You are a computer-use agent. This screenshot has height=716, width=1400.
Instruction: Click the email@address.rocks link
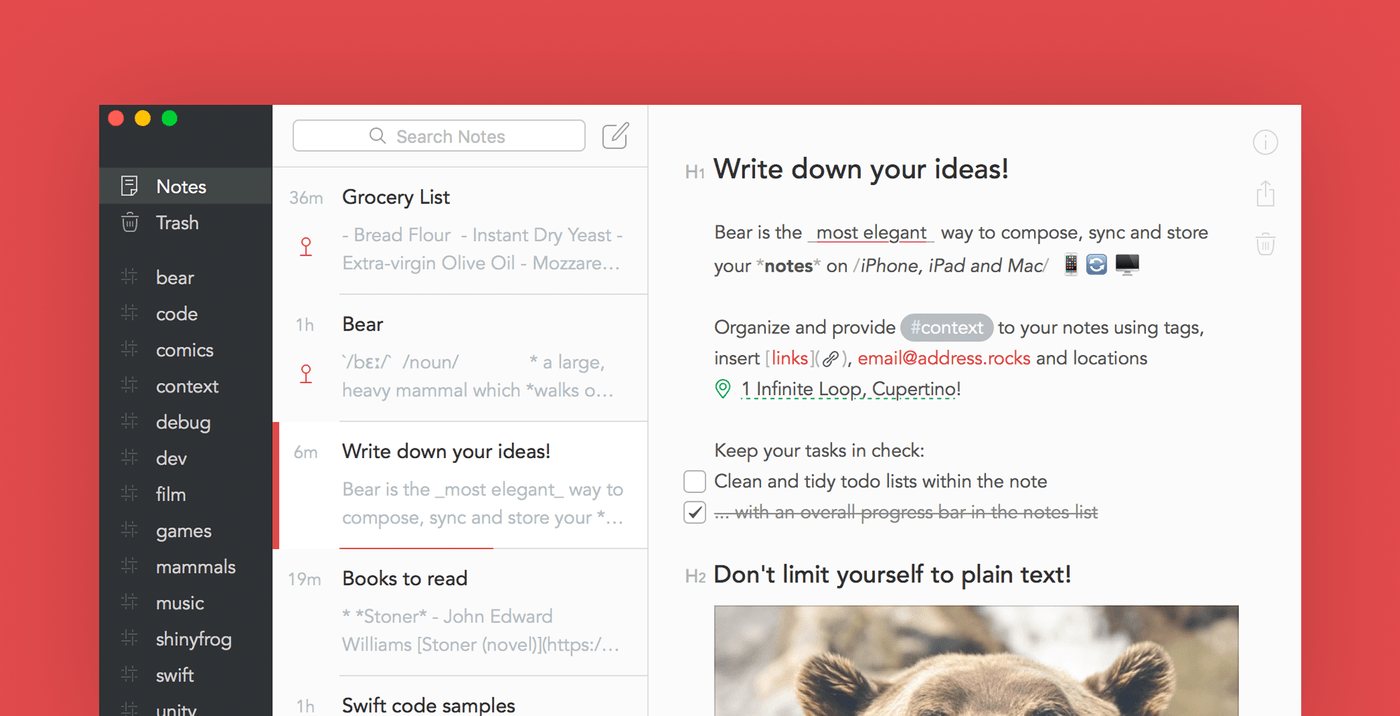pyautogui.click(x=944, y=358)
